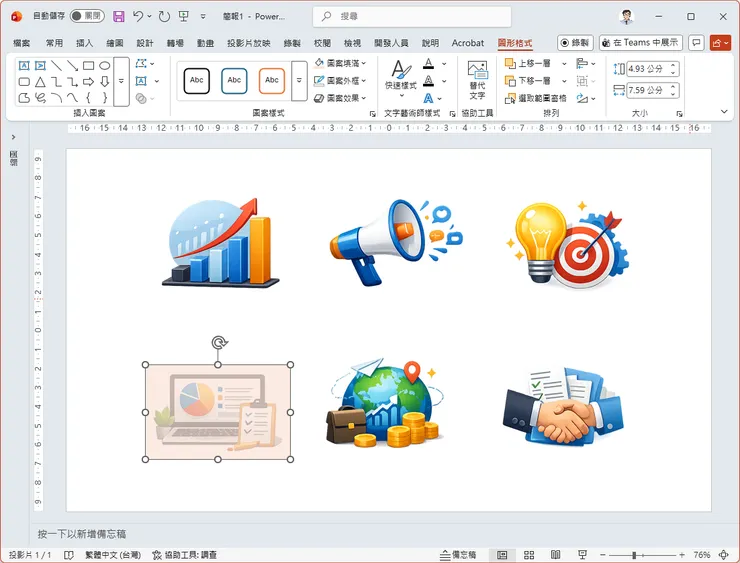Click the search (搜尋) box
The image size is (740, 563).
coord(412,17)
